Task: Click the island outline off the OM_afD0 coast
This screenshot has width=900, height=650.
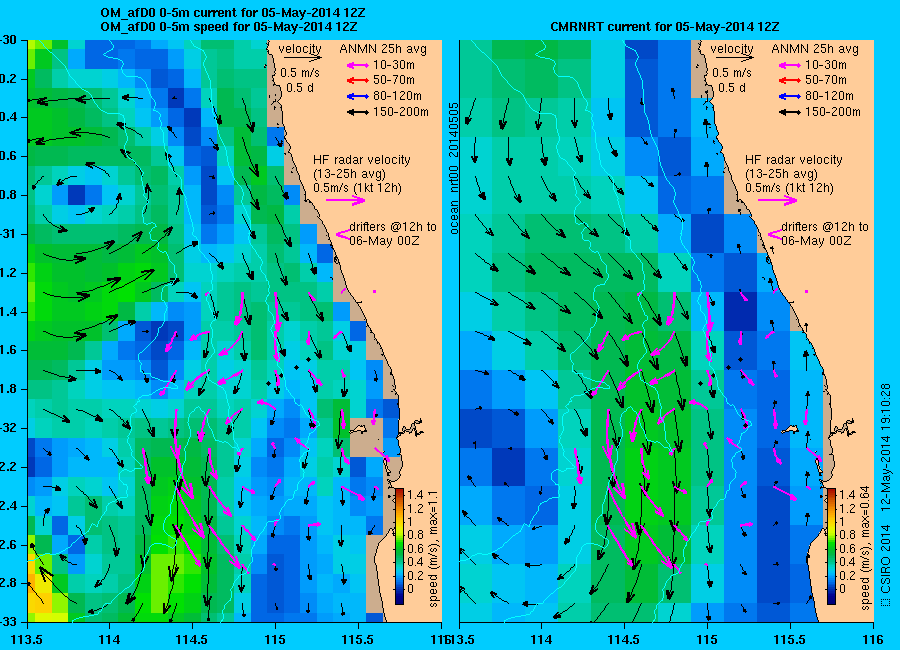Action: click(357, 429)
